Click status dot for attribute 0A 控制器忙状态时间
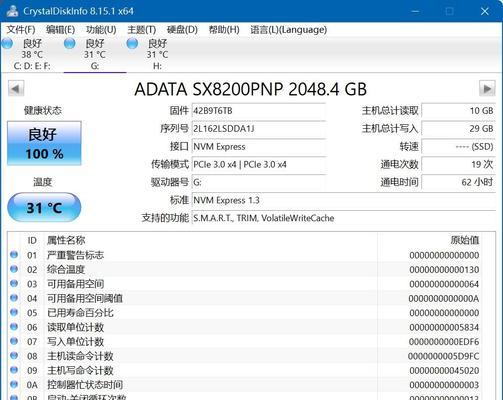This screenshot has height=400, width=503. pos(14,384)
